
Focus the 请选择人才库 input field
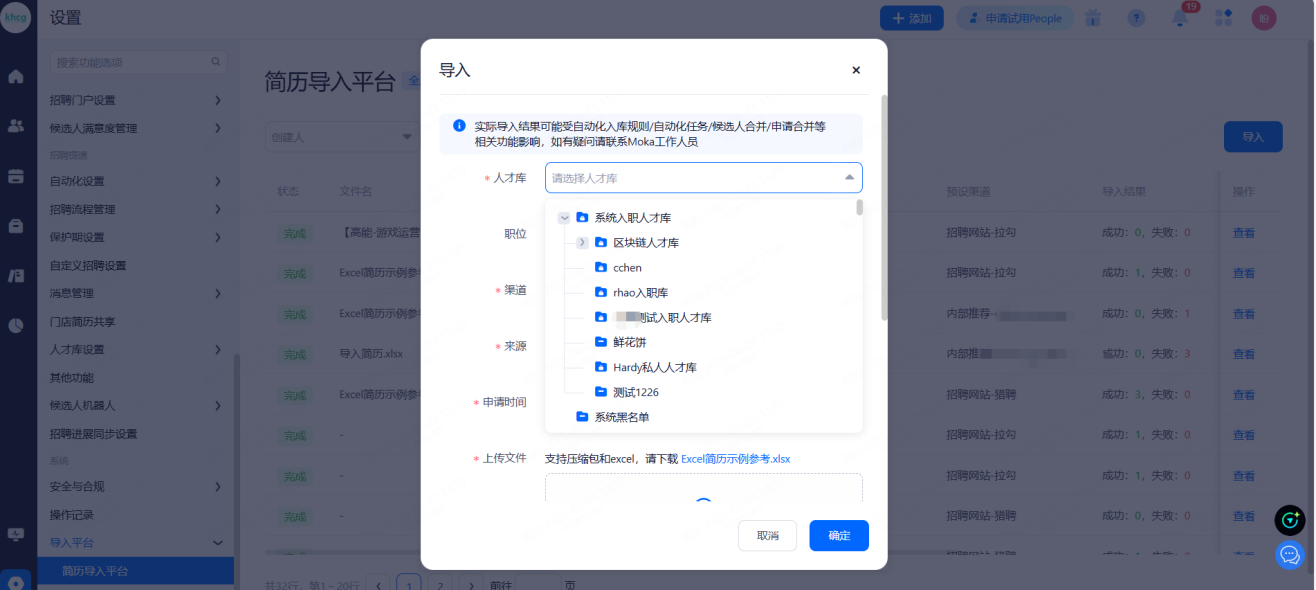coord(690,178)
